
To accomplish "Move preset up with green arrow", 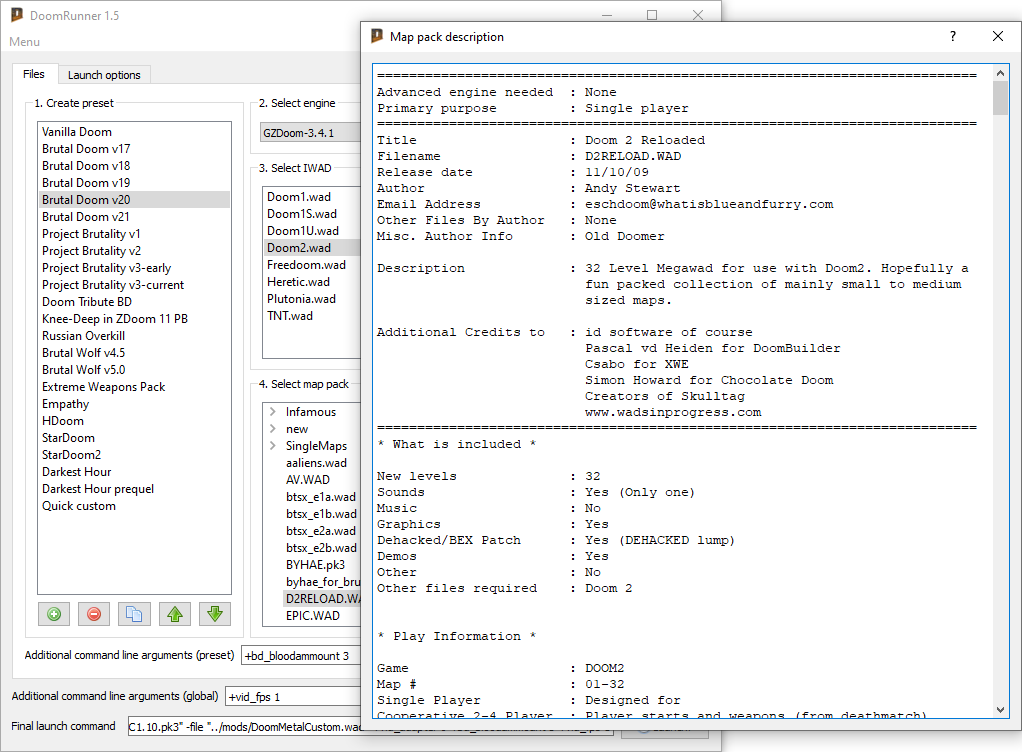I will (x=175, y=614).
